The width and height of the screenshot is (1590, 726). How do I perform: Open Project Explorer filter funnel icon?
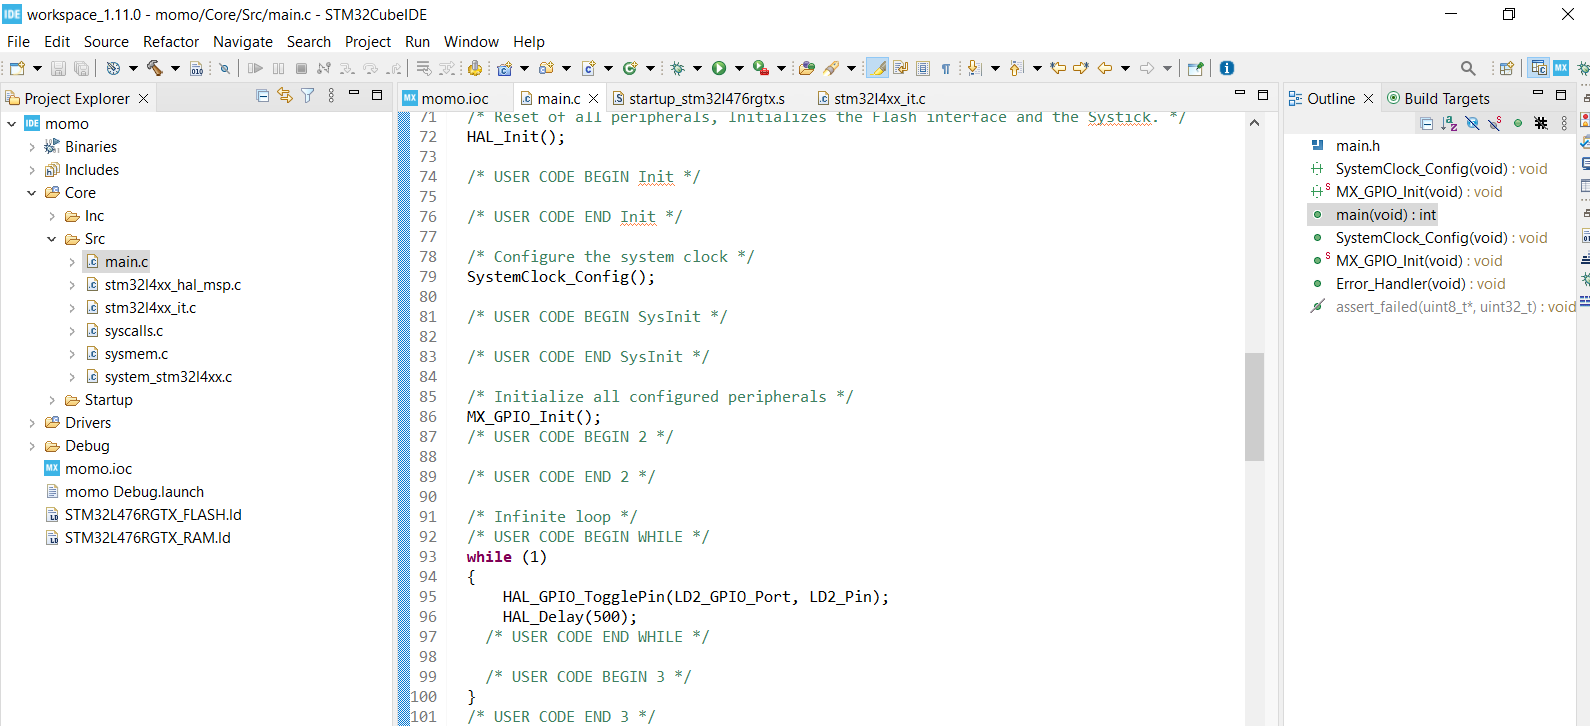click(308, 96)
